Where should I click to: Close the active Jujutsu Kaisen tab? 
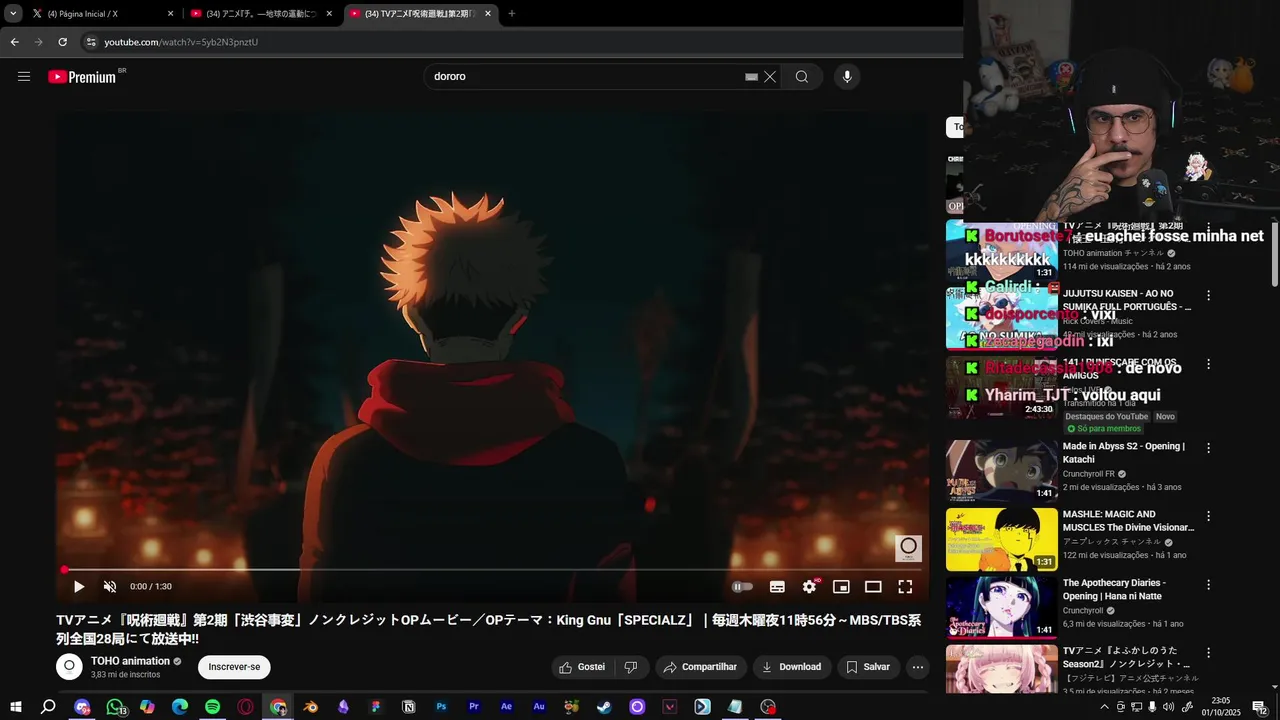coord(488,14)
